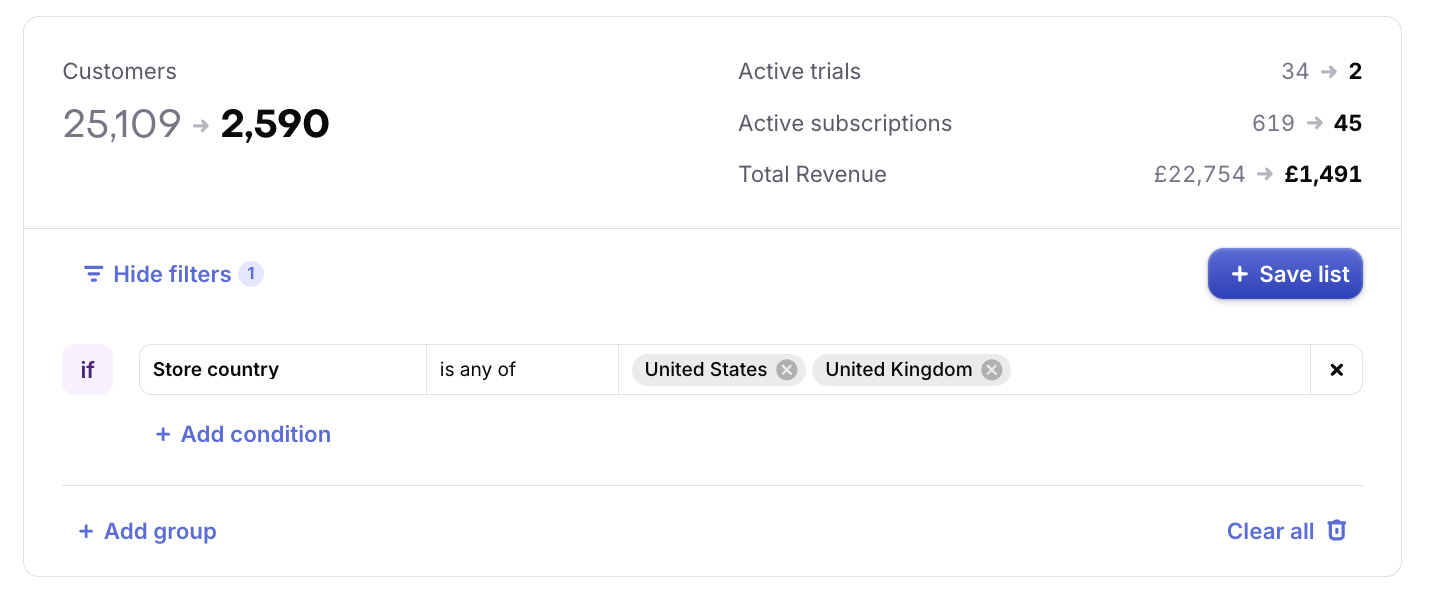Open the 'is any of' operator dropdown
Screen dimensions: 1430x594
pyautogui.click(x=522, y=370)
